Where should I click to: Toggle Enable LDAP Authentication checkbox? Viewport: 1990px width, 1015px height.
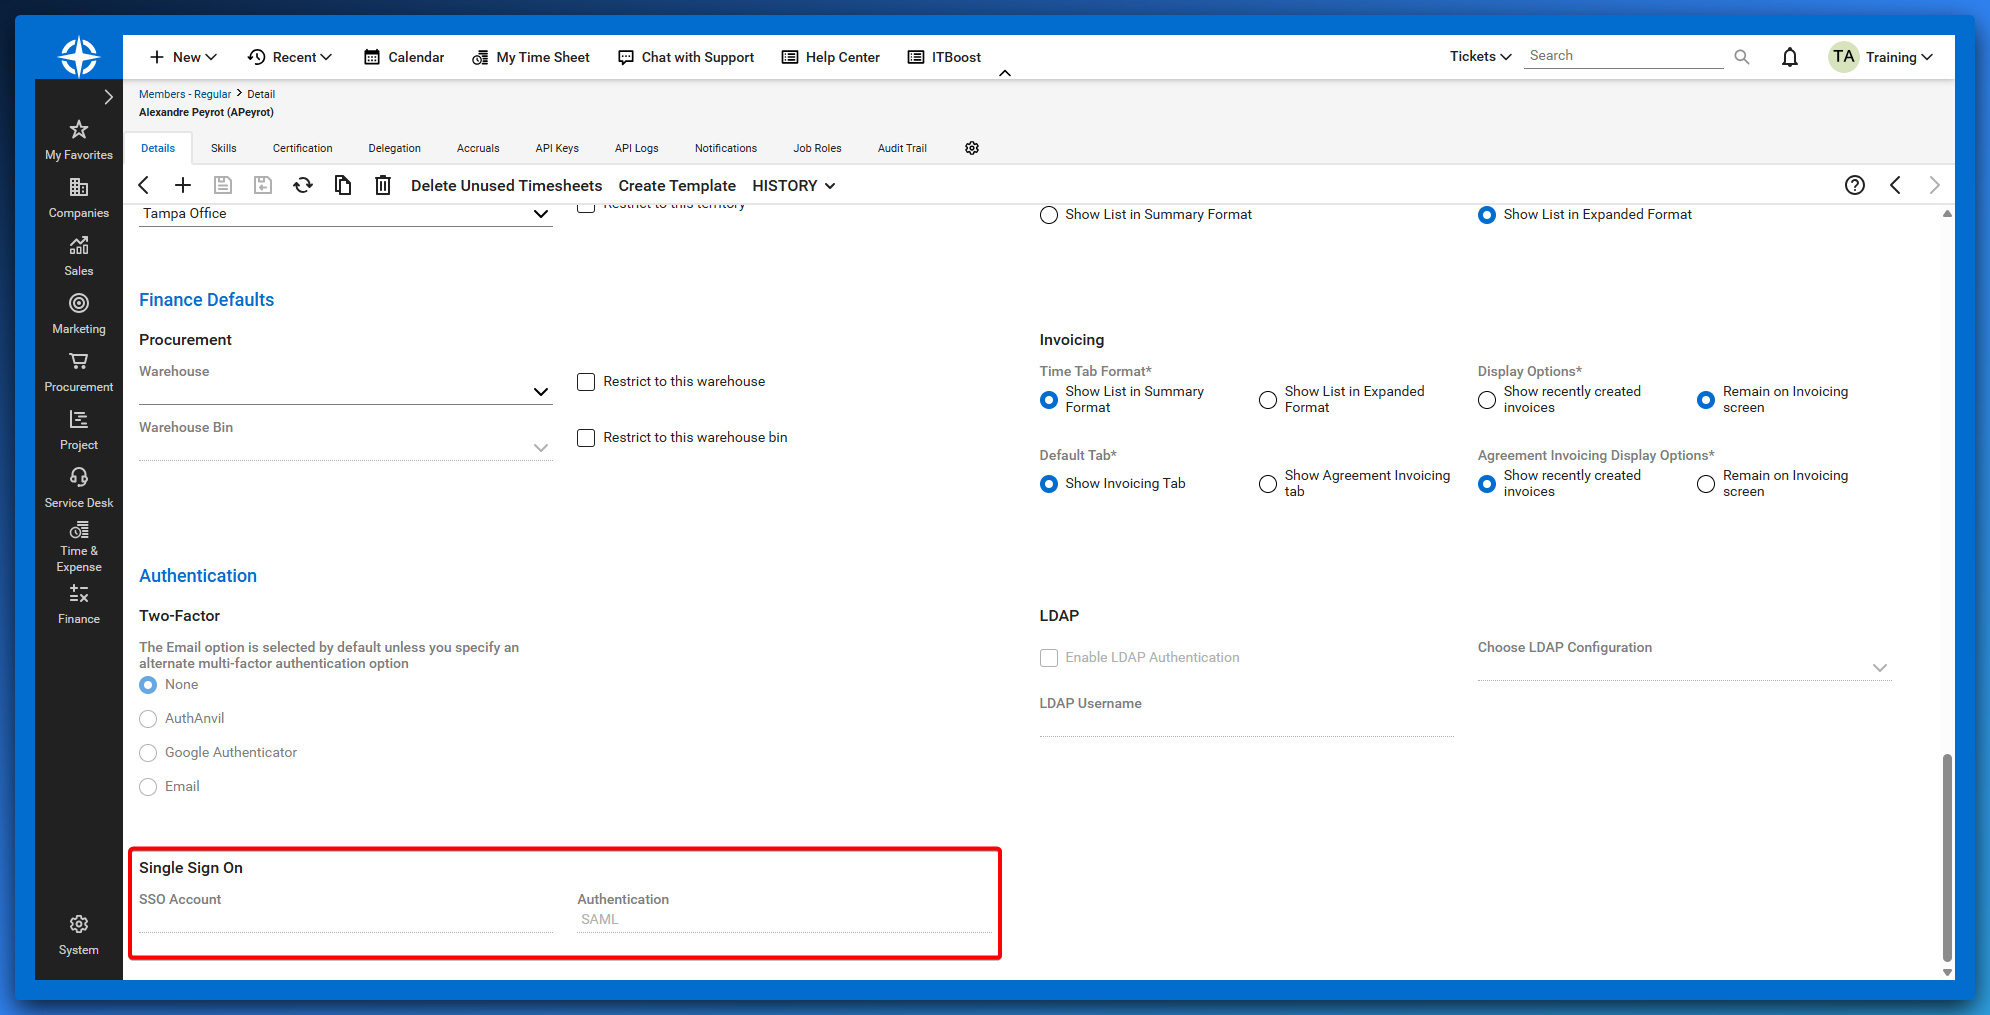[1049, 658]
